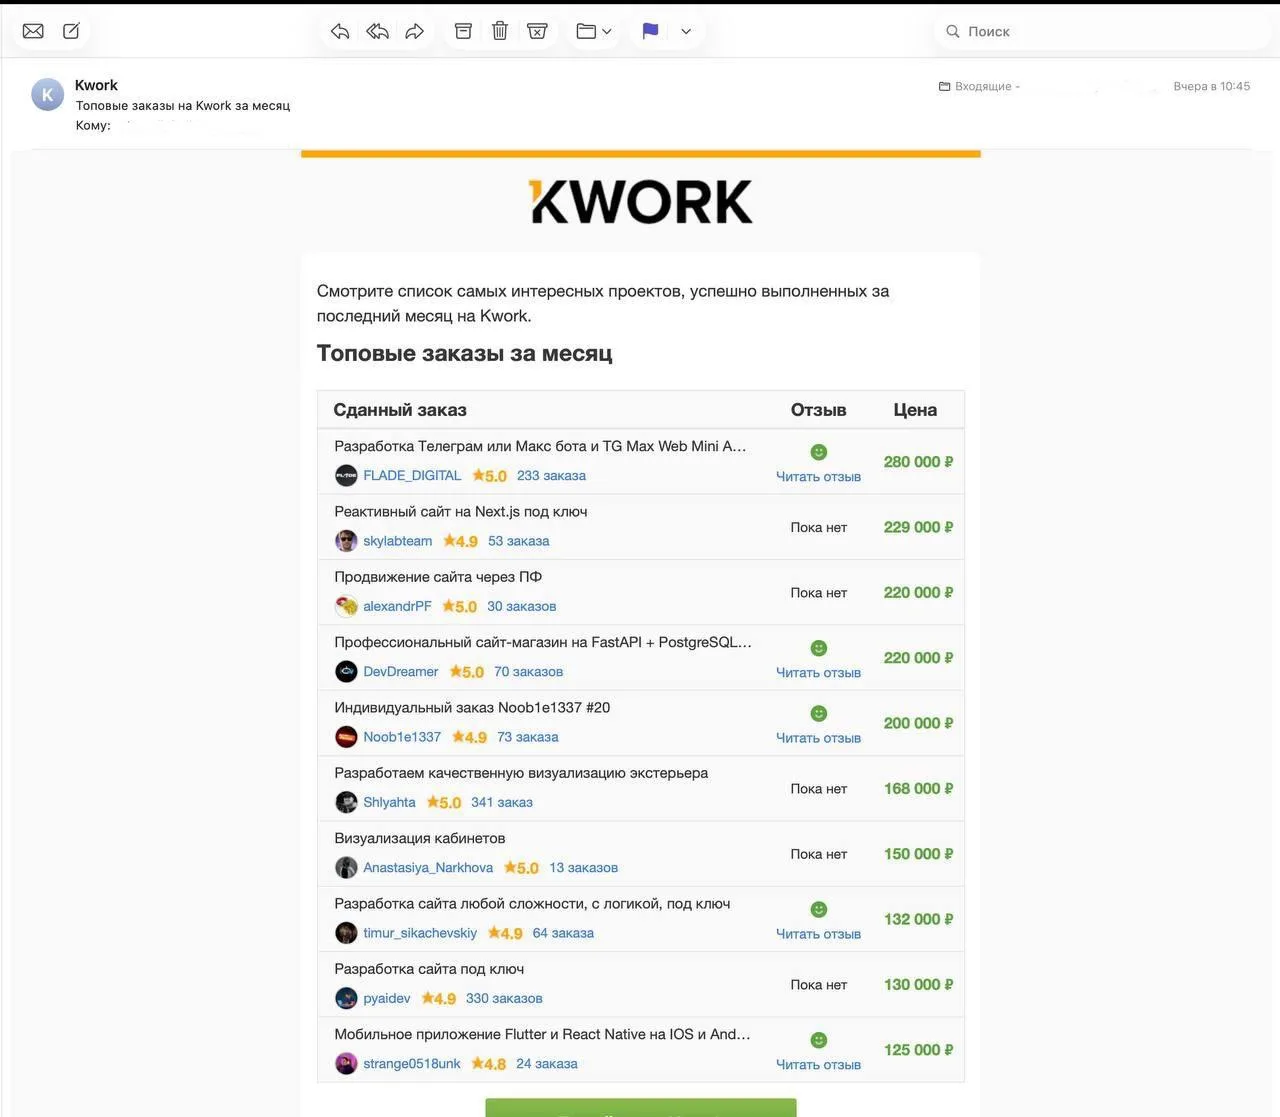Screen dimensions: 1280x1117
Task: Click the skylabteam avatar
Action: (x=346, y=541)
